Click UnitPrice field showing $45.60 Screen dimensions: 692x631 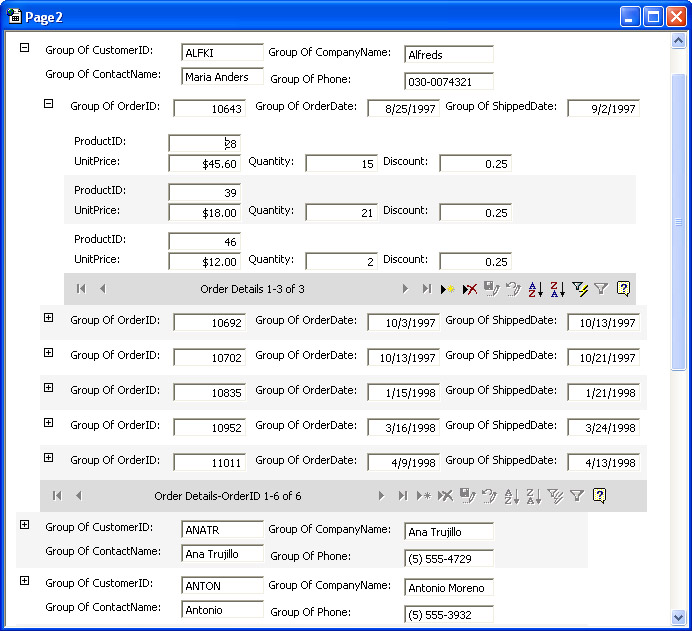click(x=204, y=164)
